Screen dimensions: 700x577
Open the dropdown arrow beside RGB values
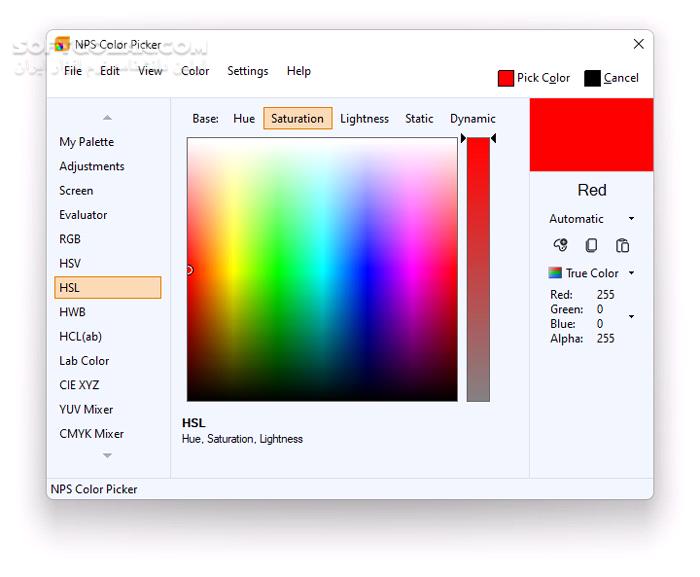coord(631,317)
